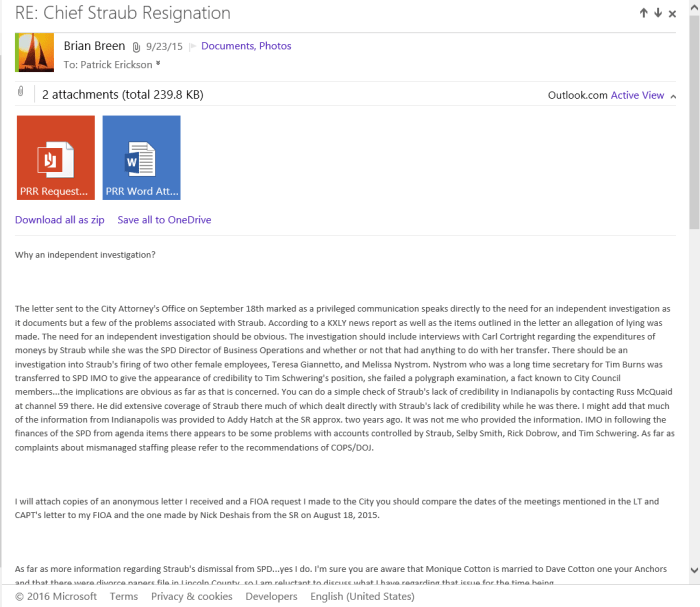The image size is (700, 607).
Task: Open the Developers footer link
Action: point(271,597)
